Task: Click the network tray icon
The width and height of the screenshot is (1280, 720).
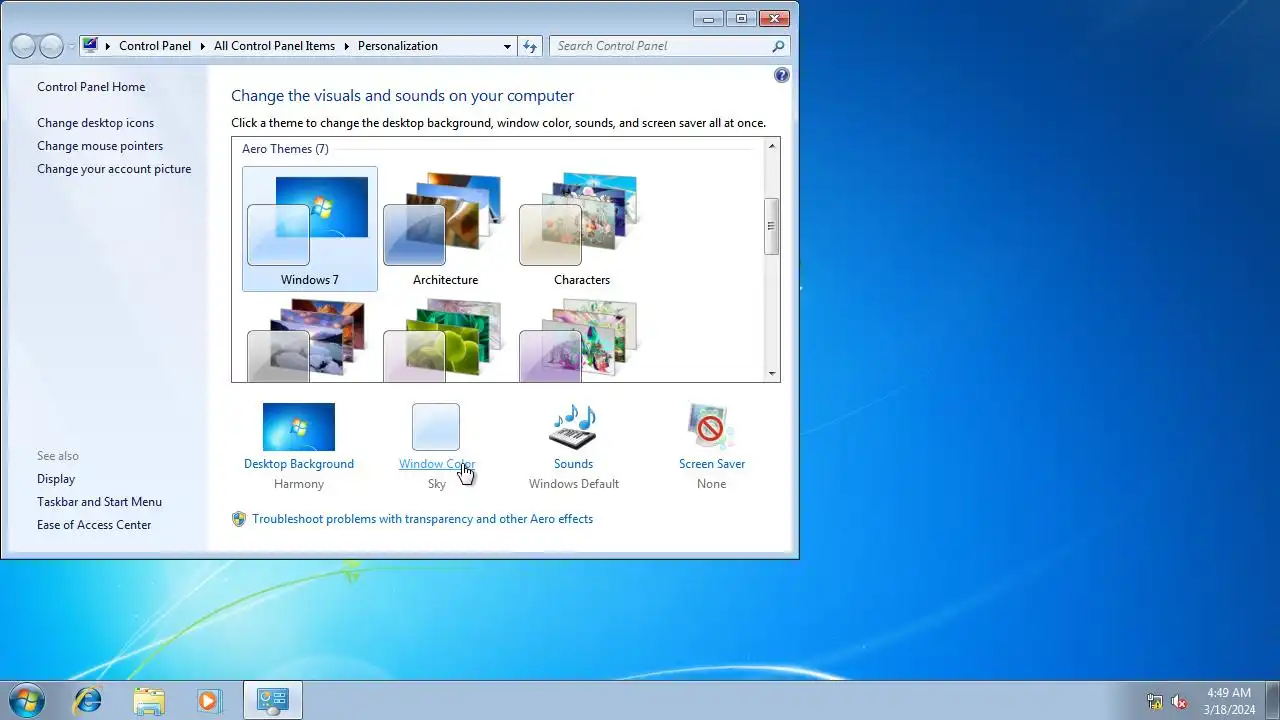Action: coord(1155,701)
